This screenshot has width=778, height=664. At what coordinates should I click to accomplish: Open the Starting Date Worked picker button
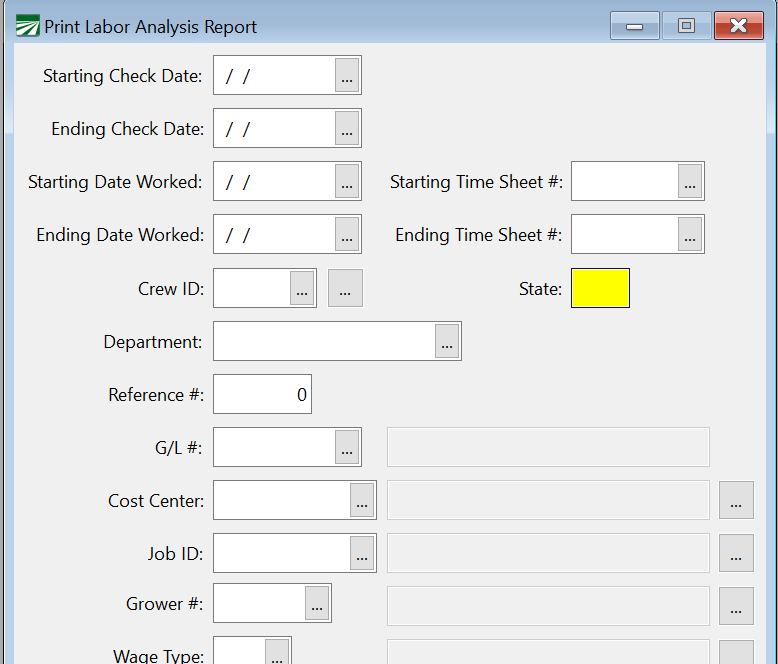pyautogui.click(x=347, y=182)
